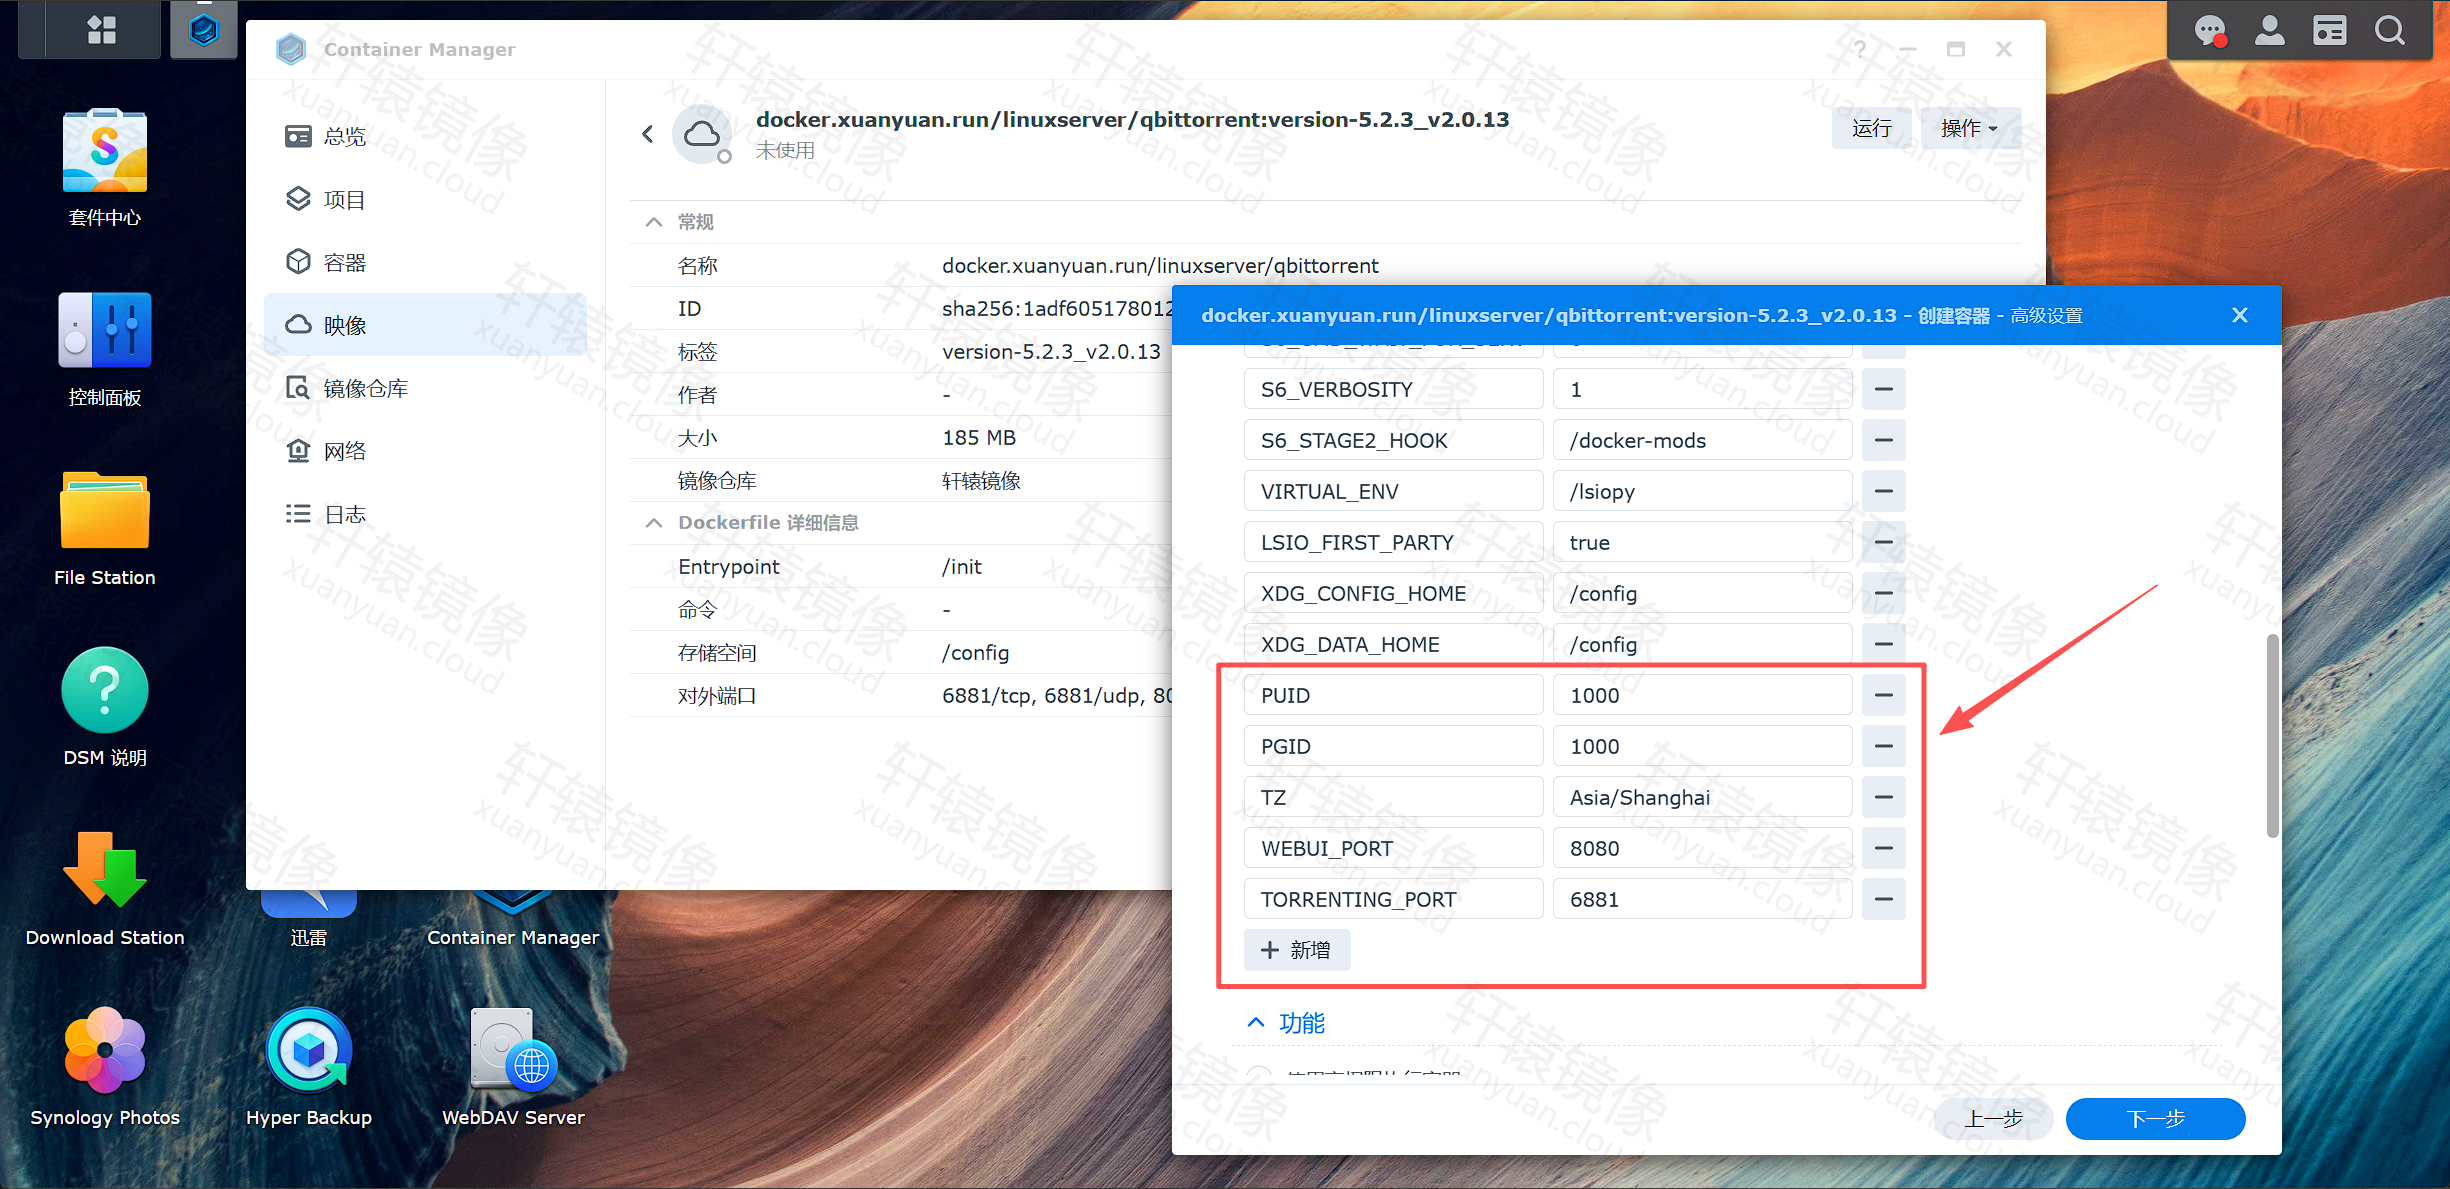Image resolution: width=2450 pixels, height=1189 pixels.
Task: Click the 新增 button to add a variable
Action: point(1296,950)
